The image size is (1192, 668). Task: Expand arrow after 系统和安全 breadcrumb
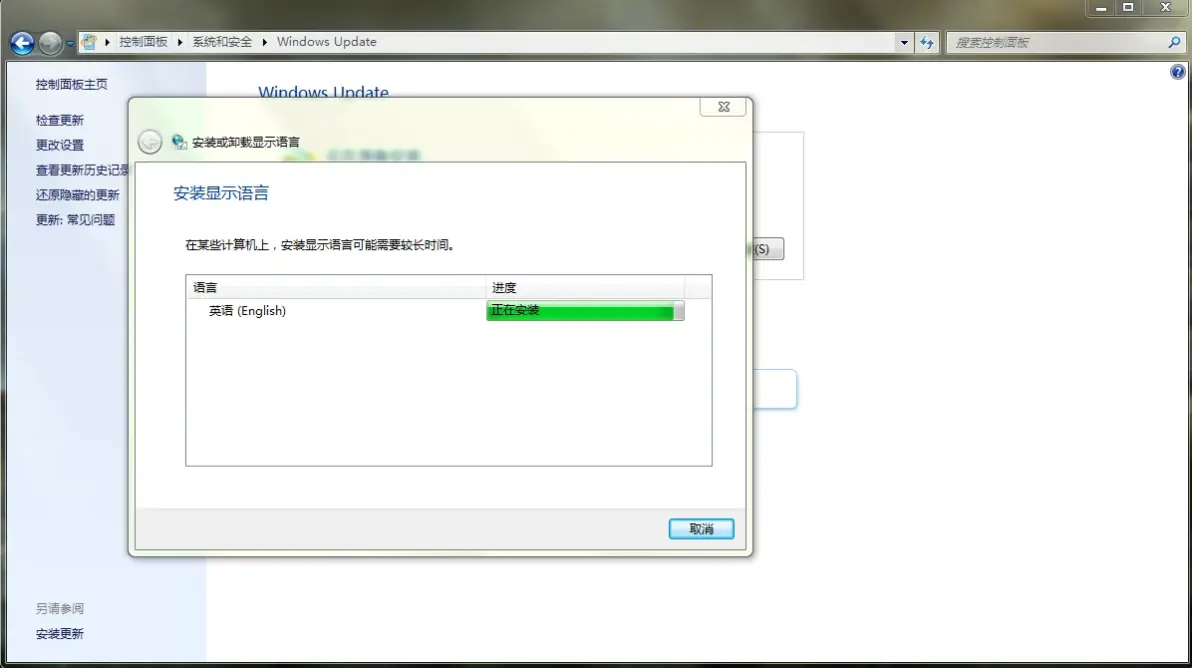click(x=265, y=42)
